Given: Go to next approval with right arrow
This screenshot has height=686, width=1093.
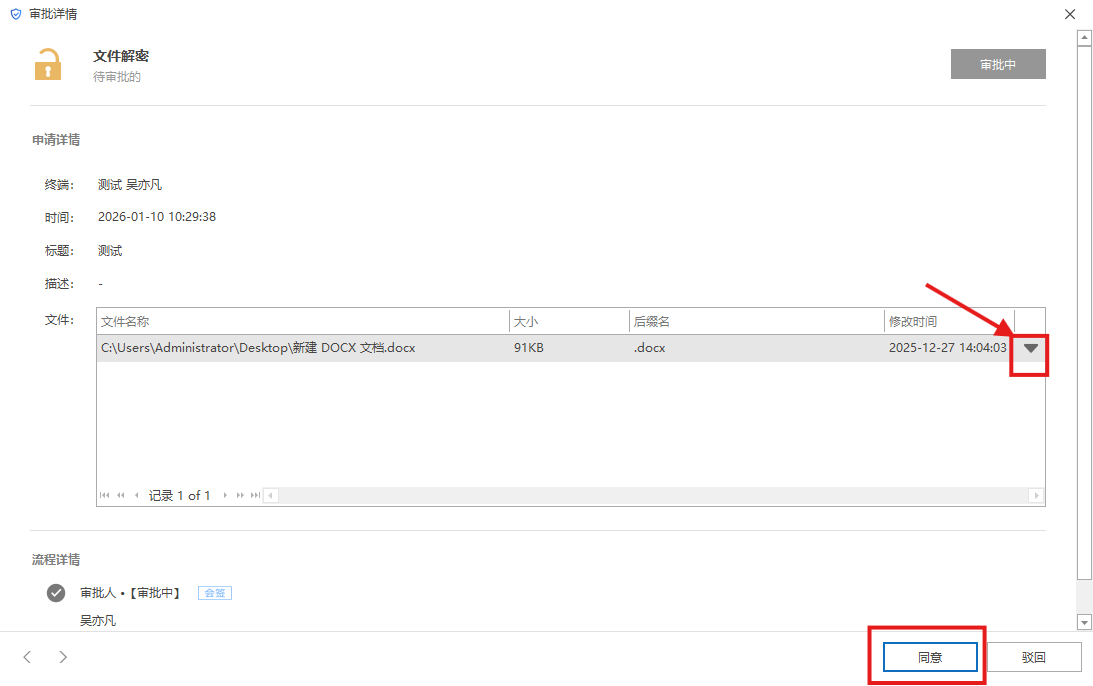Looking at the screenshot, I should [x=63, y=657].
